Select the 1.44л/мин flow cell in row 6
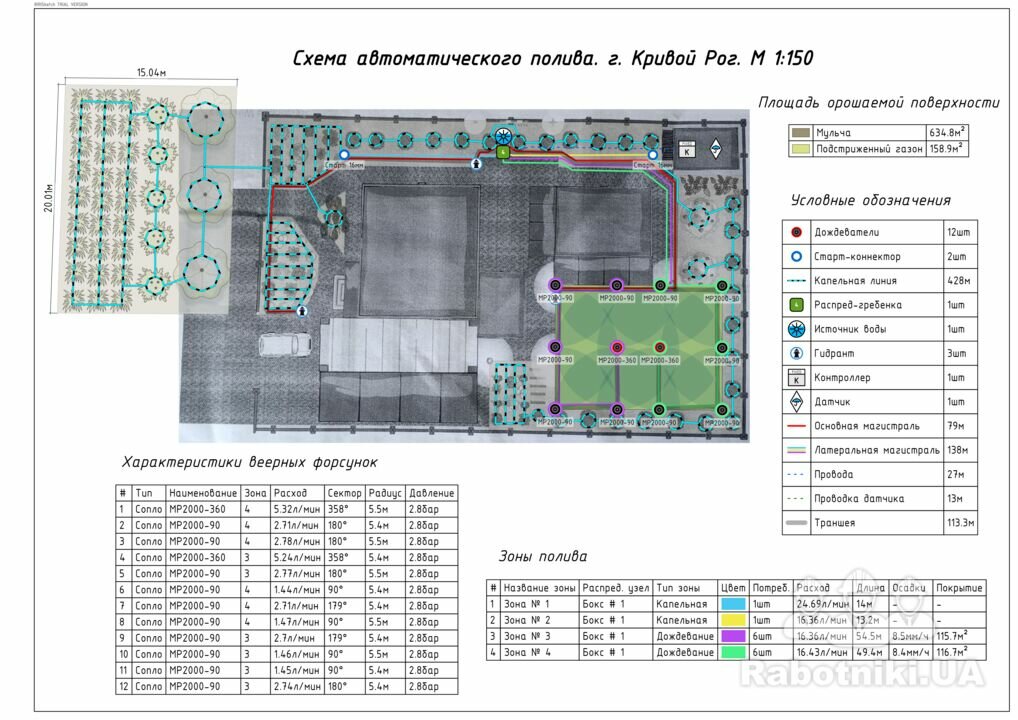This screenshot has height=720, width=1018. coord(297,590)
